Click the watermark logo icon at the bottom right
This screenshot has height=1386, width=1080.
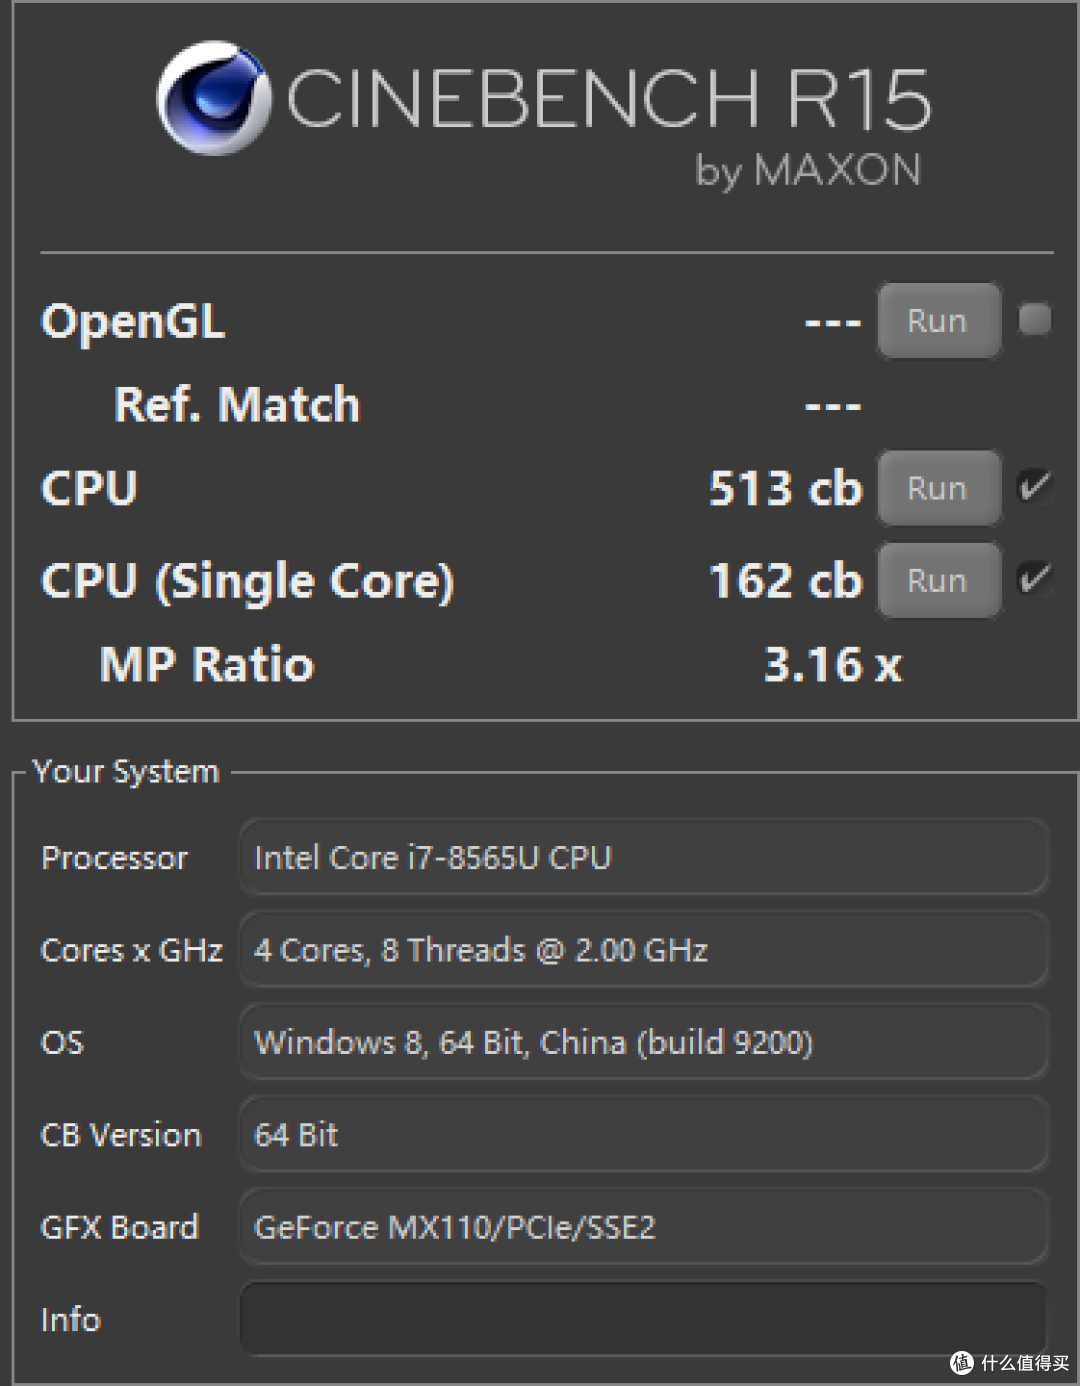click(x=962, y=1362)
